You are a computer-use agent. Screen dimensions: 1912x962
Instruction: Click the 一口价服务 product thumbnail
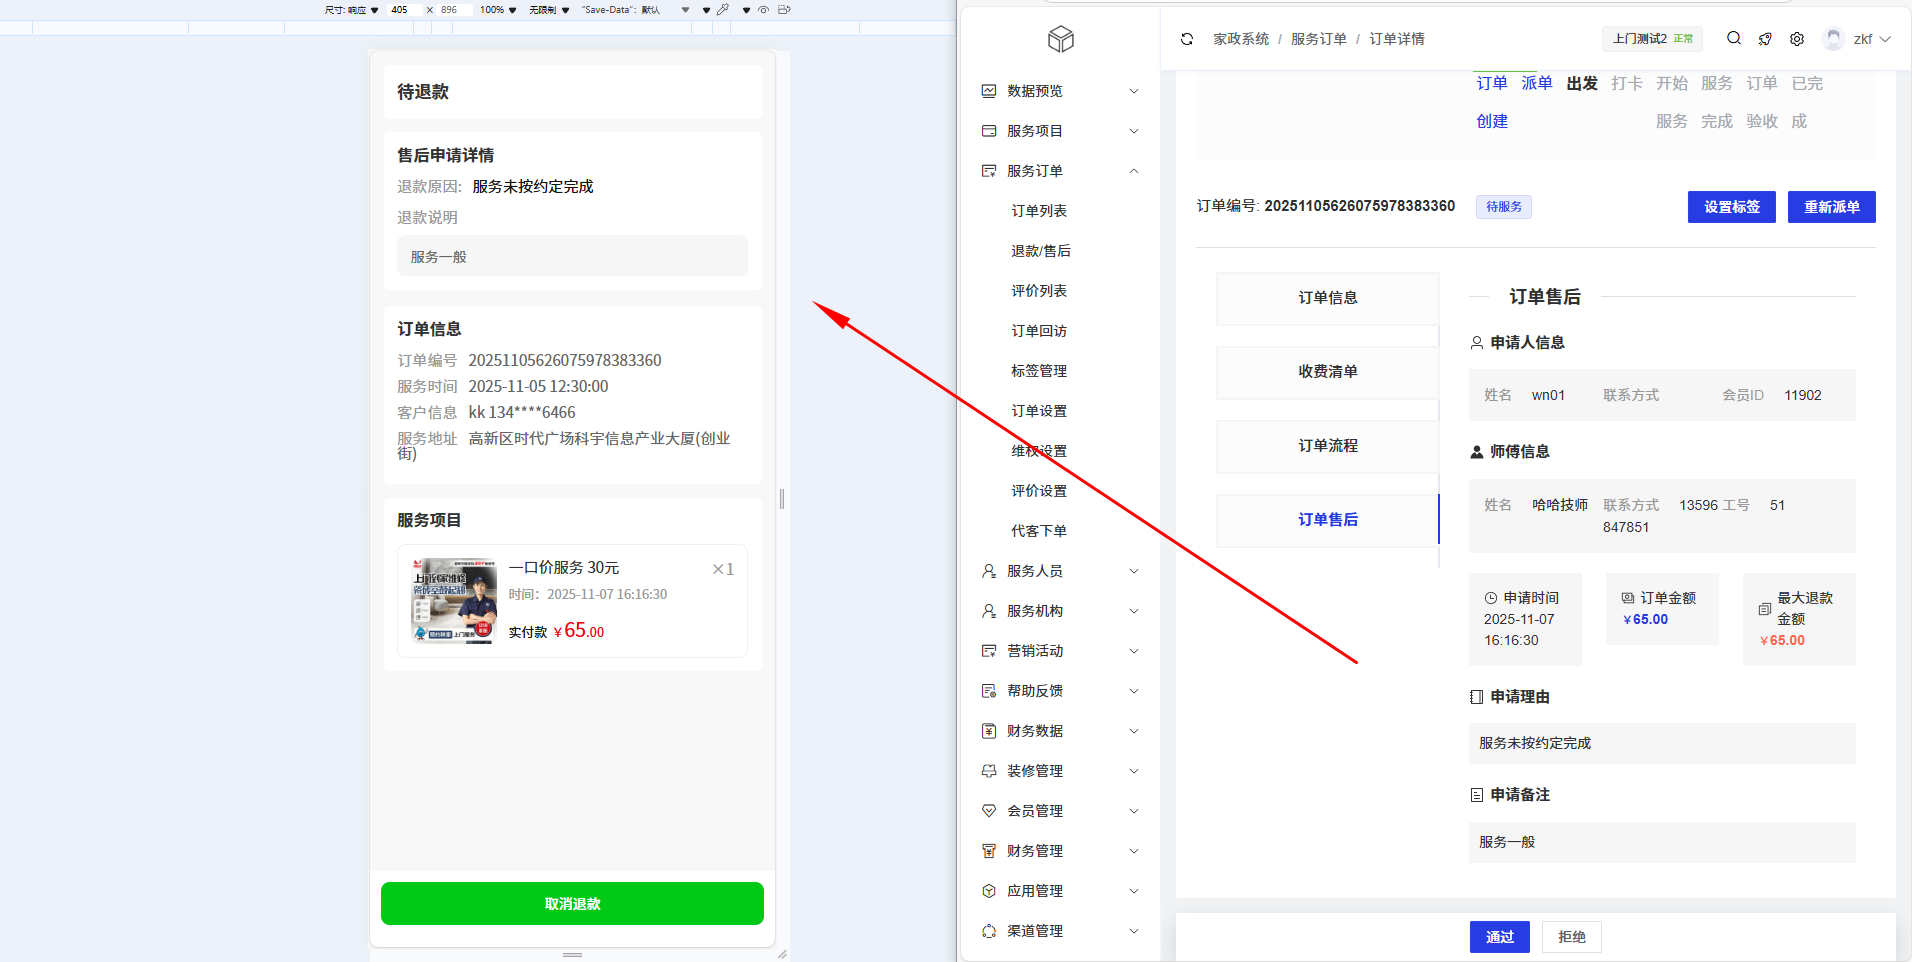[455, 601]
